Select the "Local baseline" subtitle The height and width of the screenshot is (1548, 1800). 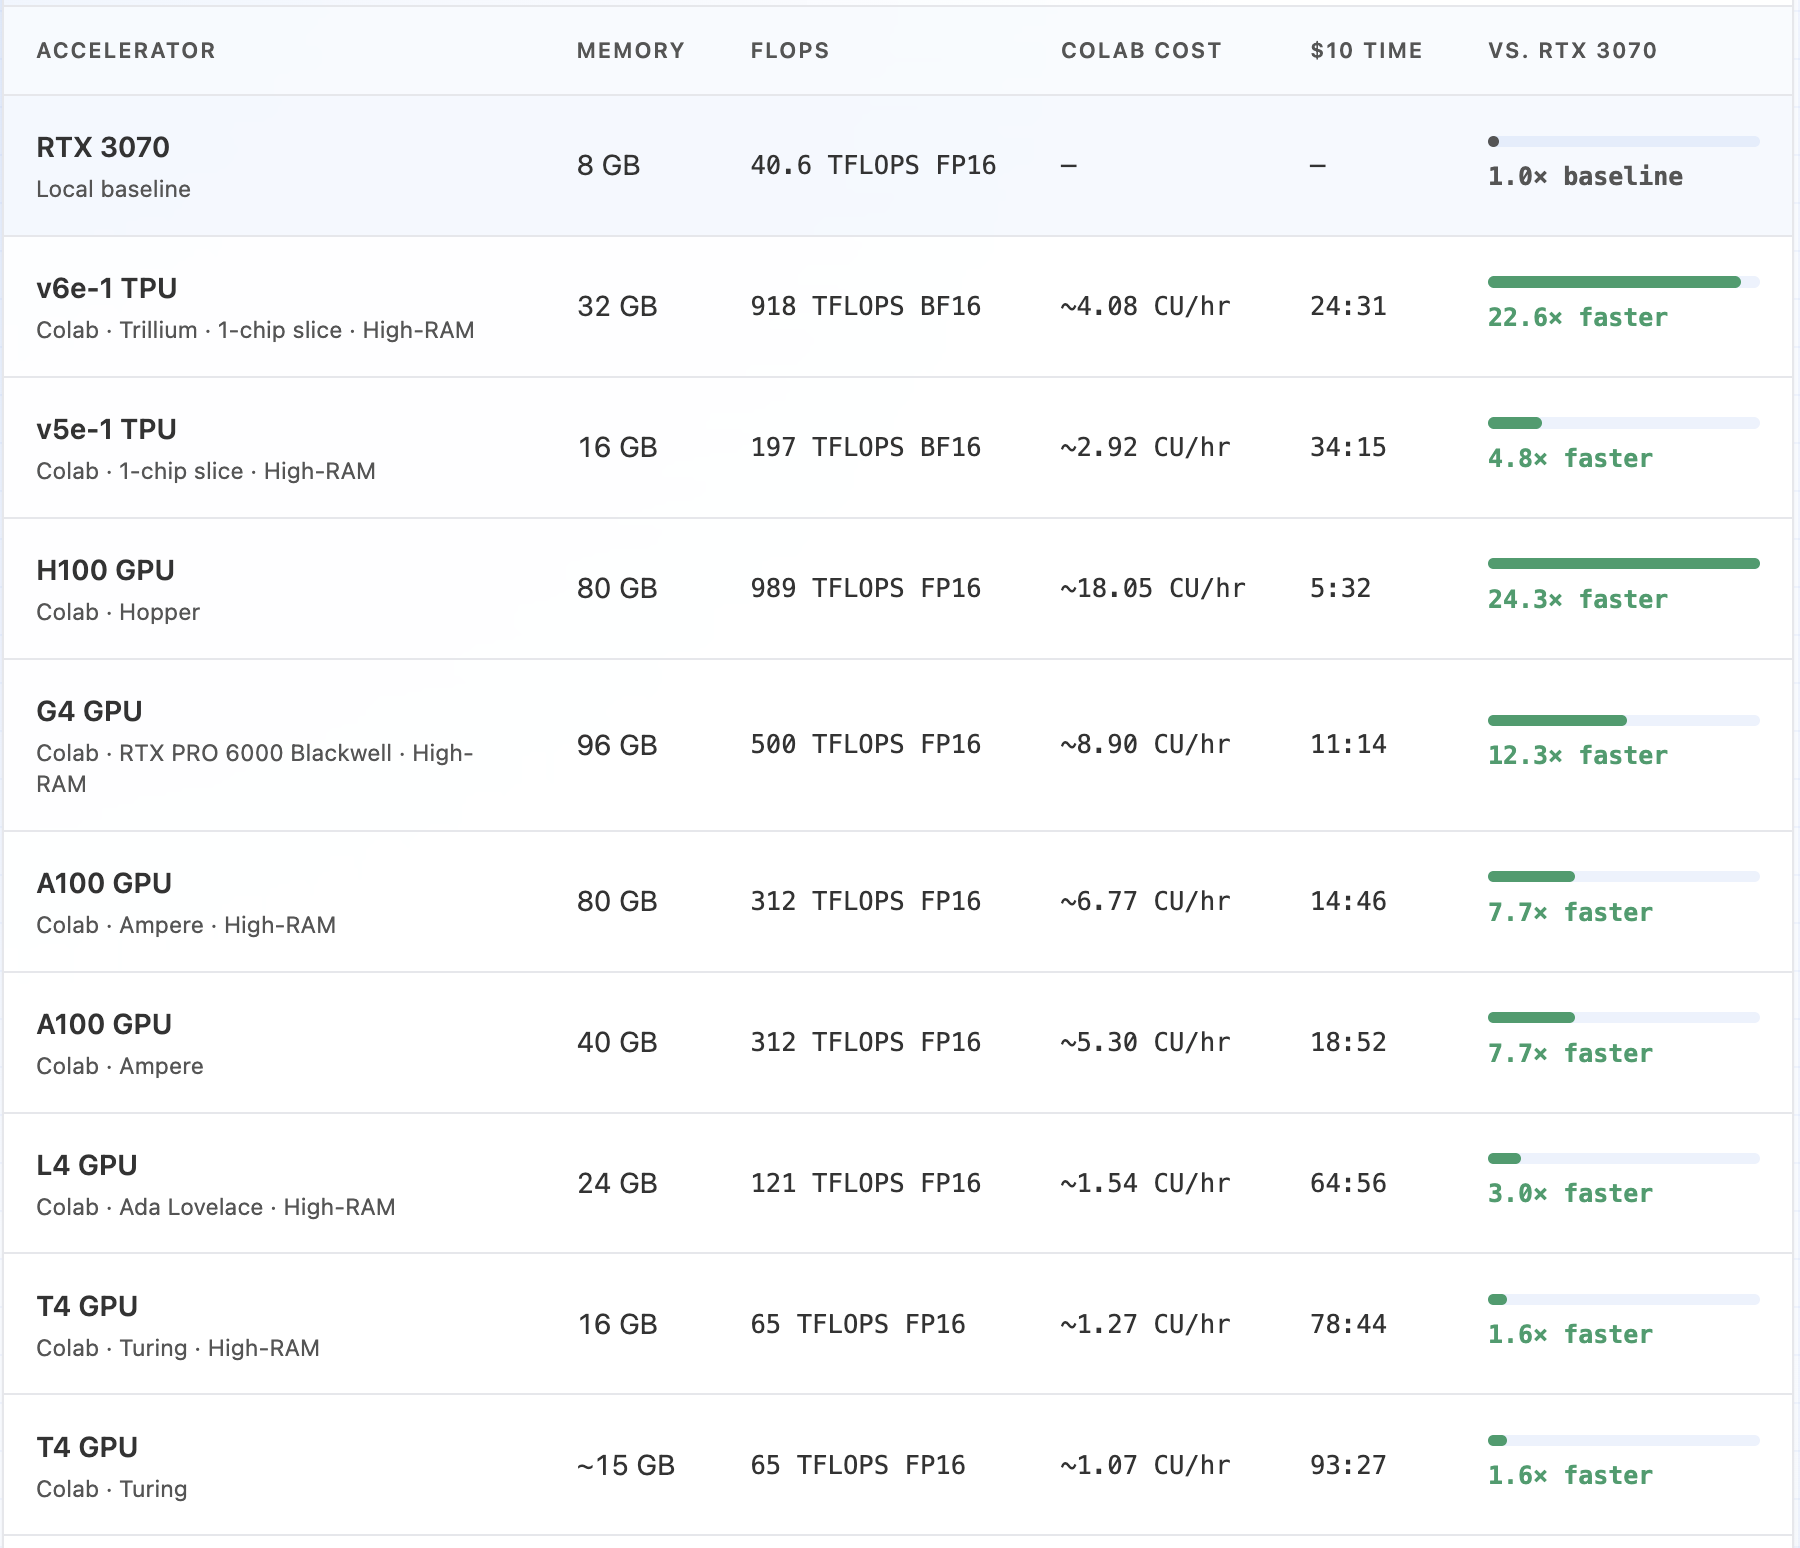(113, 189)
